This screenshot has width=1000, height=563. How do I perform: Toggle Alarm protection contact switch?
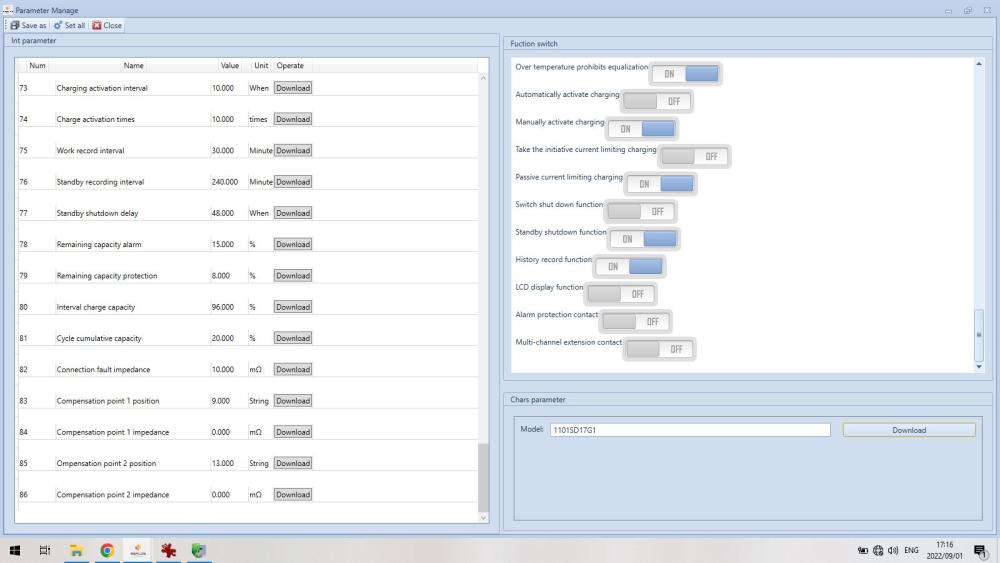click(636, 321)
